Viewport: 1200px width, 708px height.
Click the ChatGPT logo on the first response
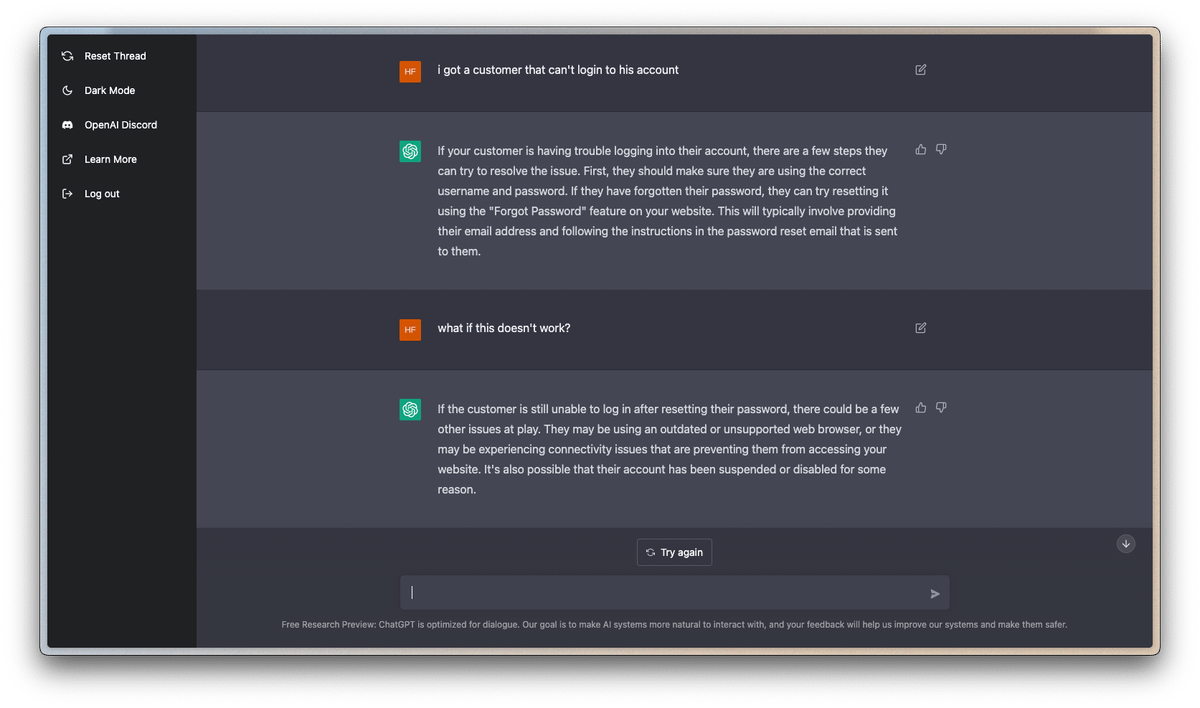(x=410, y=151)
